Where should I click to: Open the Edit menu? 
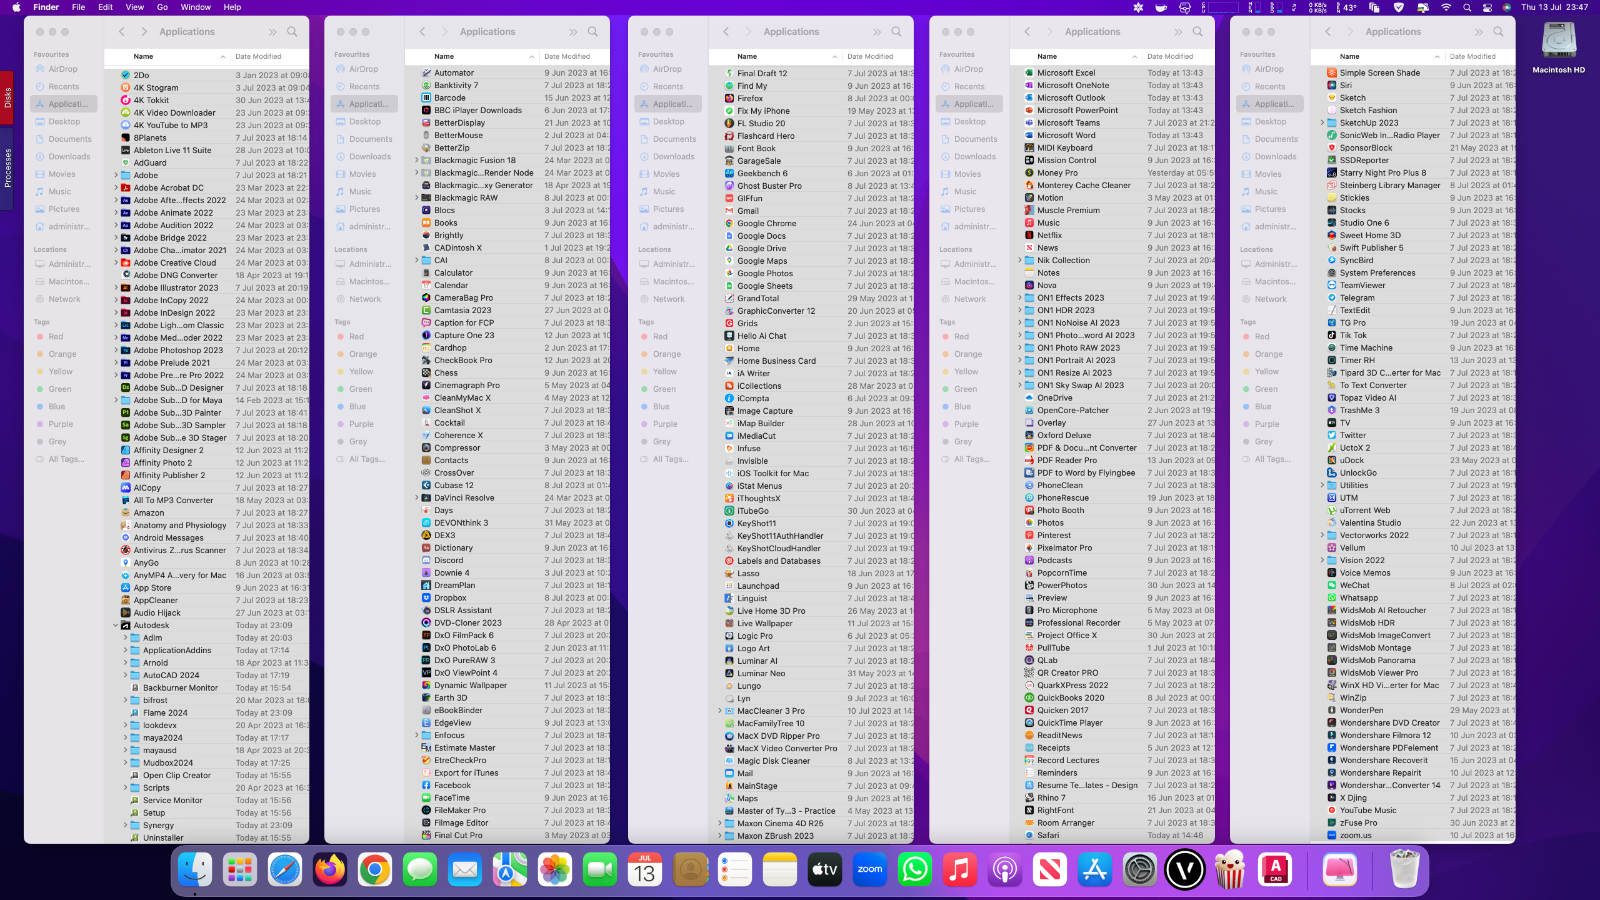105,7
